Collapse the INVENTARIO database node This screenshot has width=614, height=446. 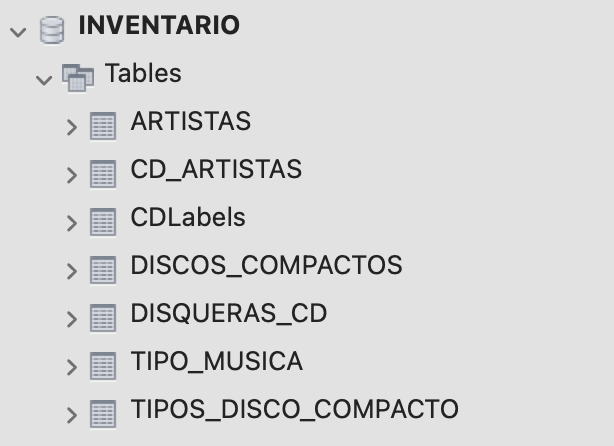[x=17, y=31]
